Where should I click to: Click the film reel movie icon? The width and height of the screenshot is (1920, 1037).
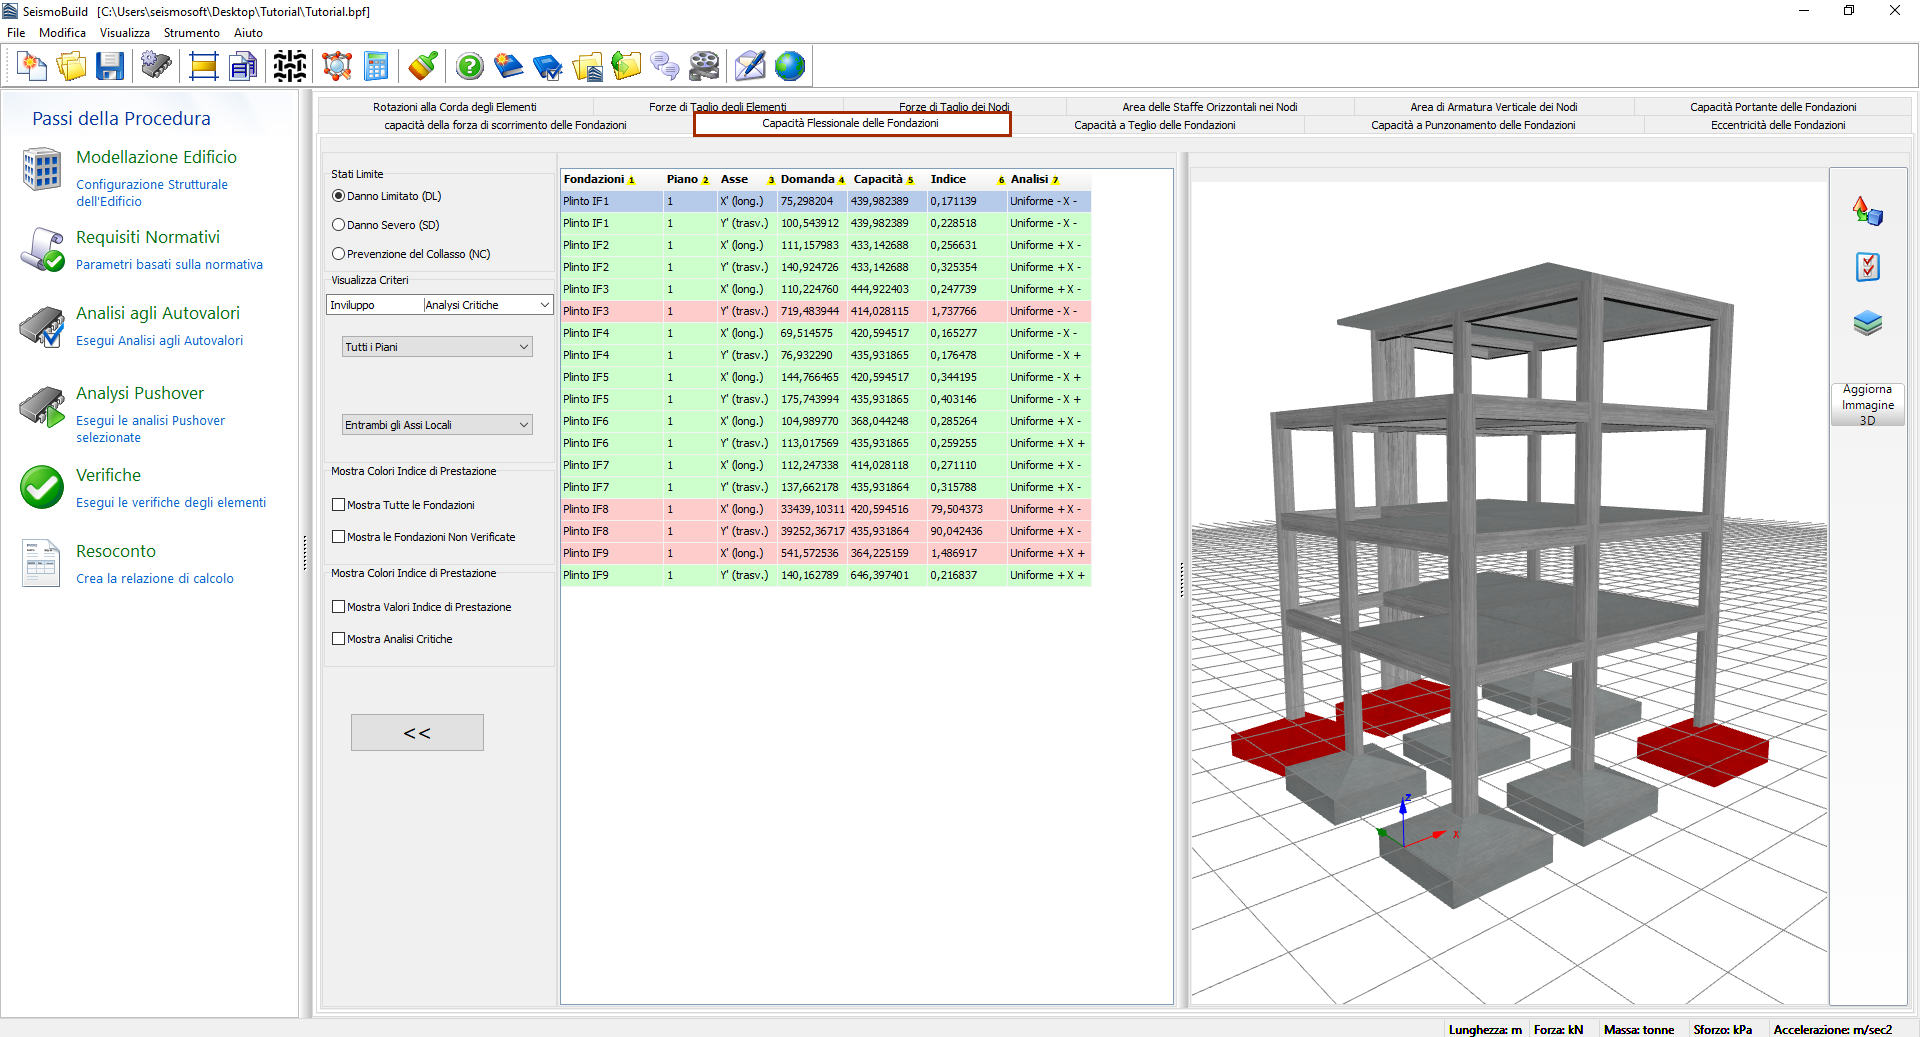coord(704,67)
